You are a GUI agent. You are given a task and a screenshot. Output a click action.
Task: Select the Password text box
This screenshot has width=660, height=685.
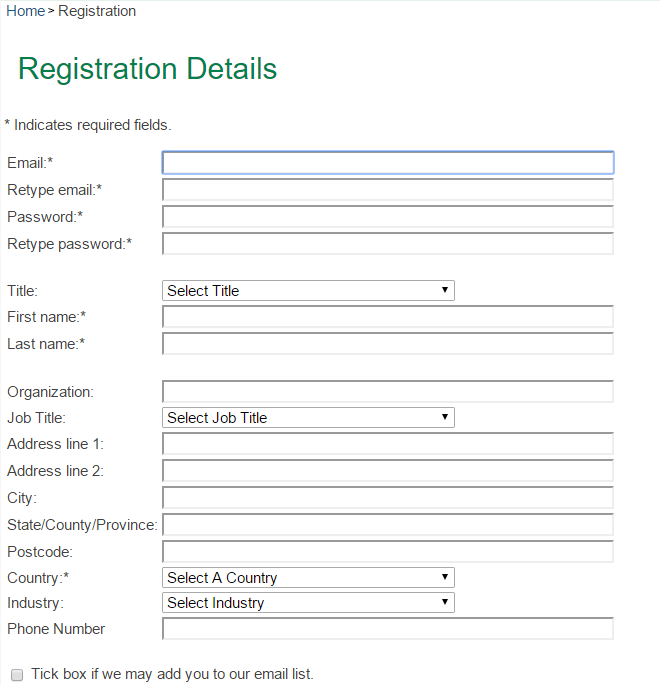387,217
